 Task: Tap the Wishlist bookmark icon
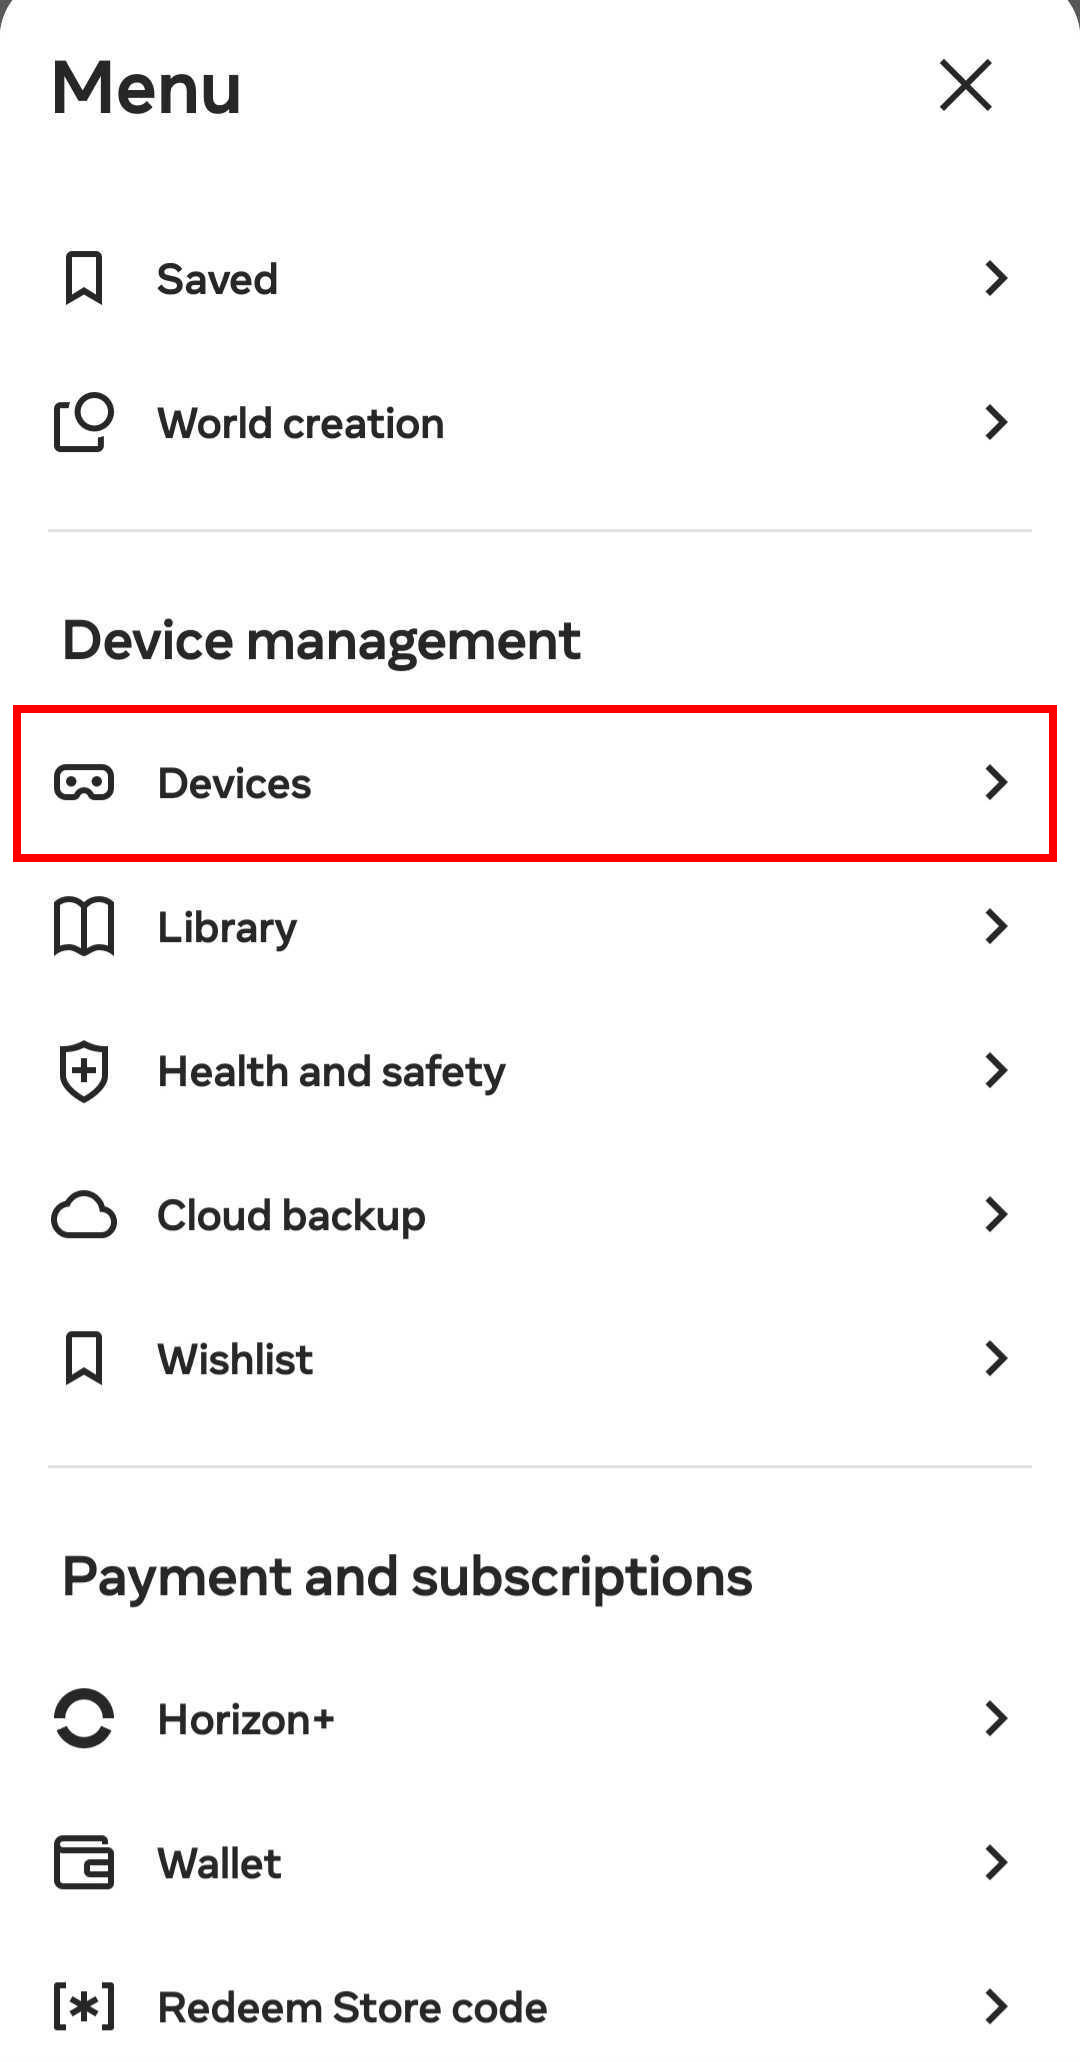pos(84,1359)
